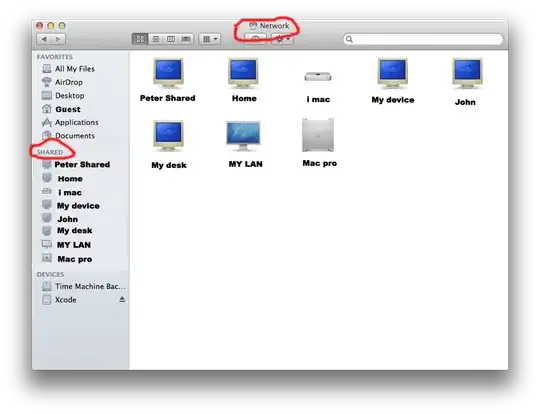The width and height of the screenshot is (540, 414).
Task: Select Xcode under Devices
Action: (65, 300)
